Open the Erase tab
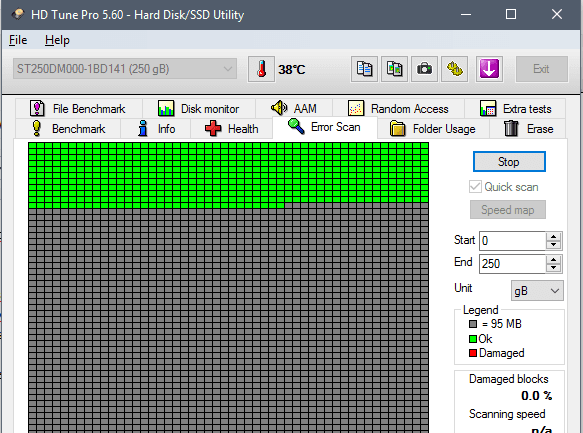Viewport: 583px width, 433px height. (528, 129)
